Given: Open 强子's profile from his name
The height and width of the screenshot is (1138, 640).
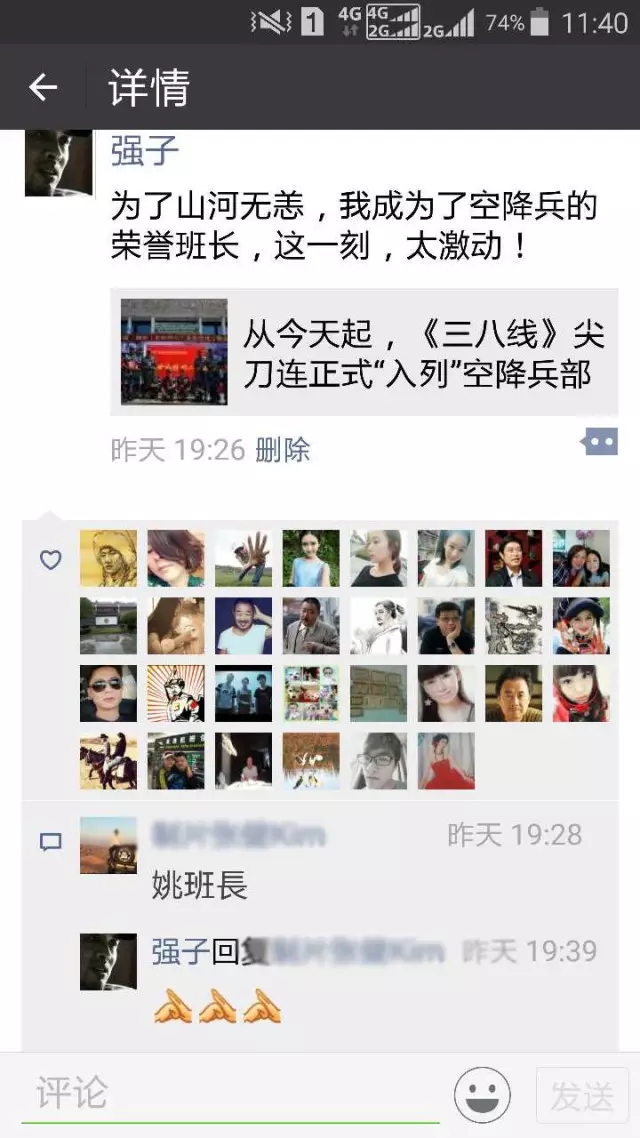Looking at the screenshot, I should click(144, 152).
